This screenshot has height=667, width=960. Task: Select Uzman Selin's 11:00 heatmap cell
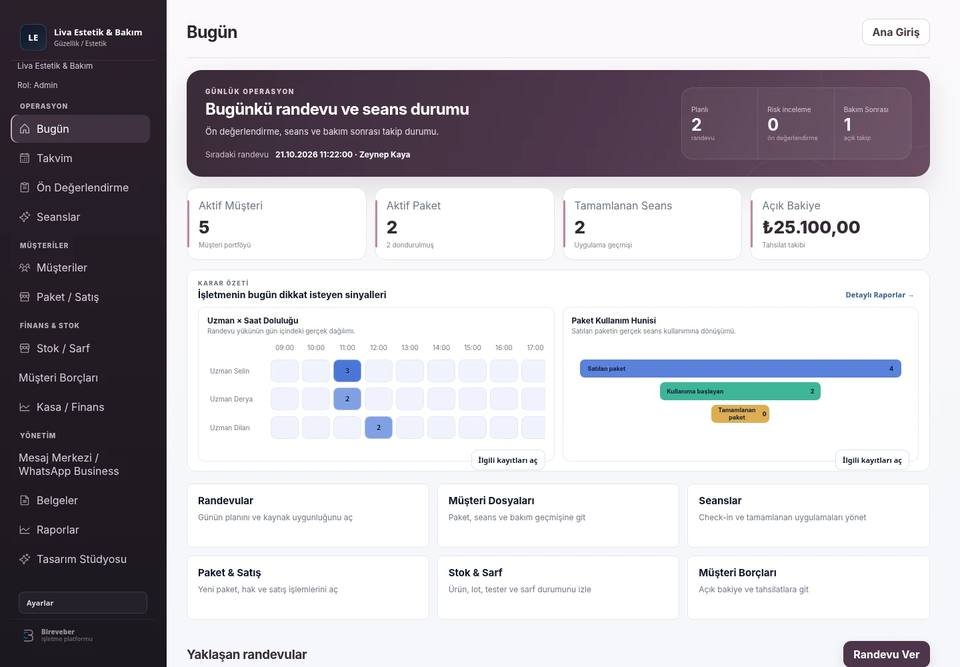347,371
